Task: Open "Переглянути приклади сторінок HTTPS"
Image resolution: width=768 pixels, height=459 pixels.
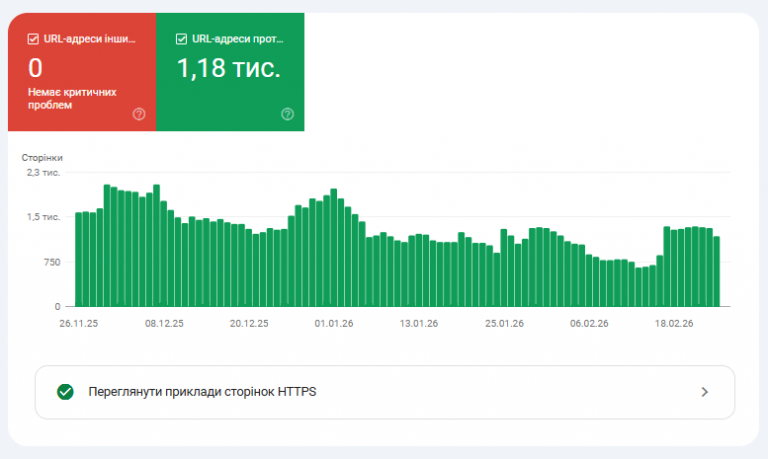Action: [385, 392]
